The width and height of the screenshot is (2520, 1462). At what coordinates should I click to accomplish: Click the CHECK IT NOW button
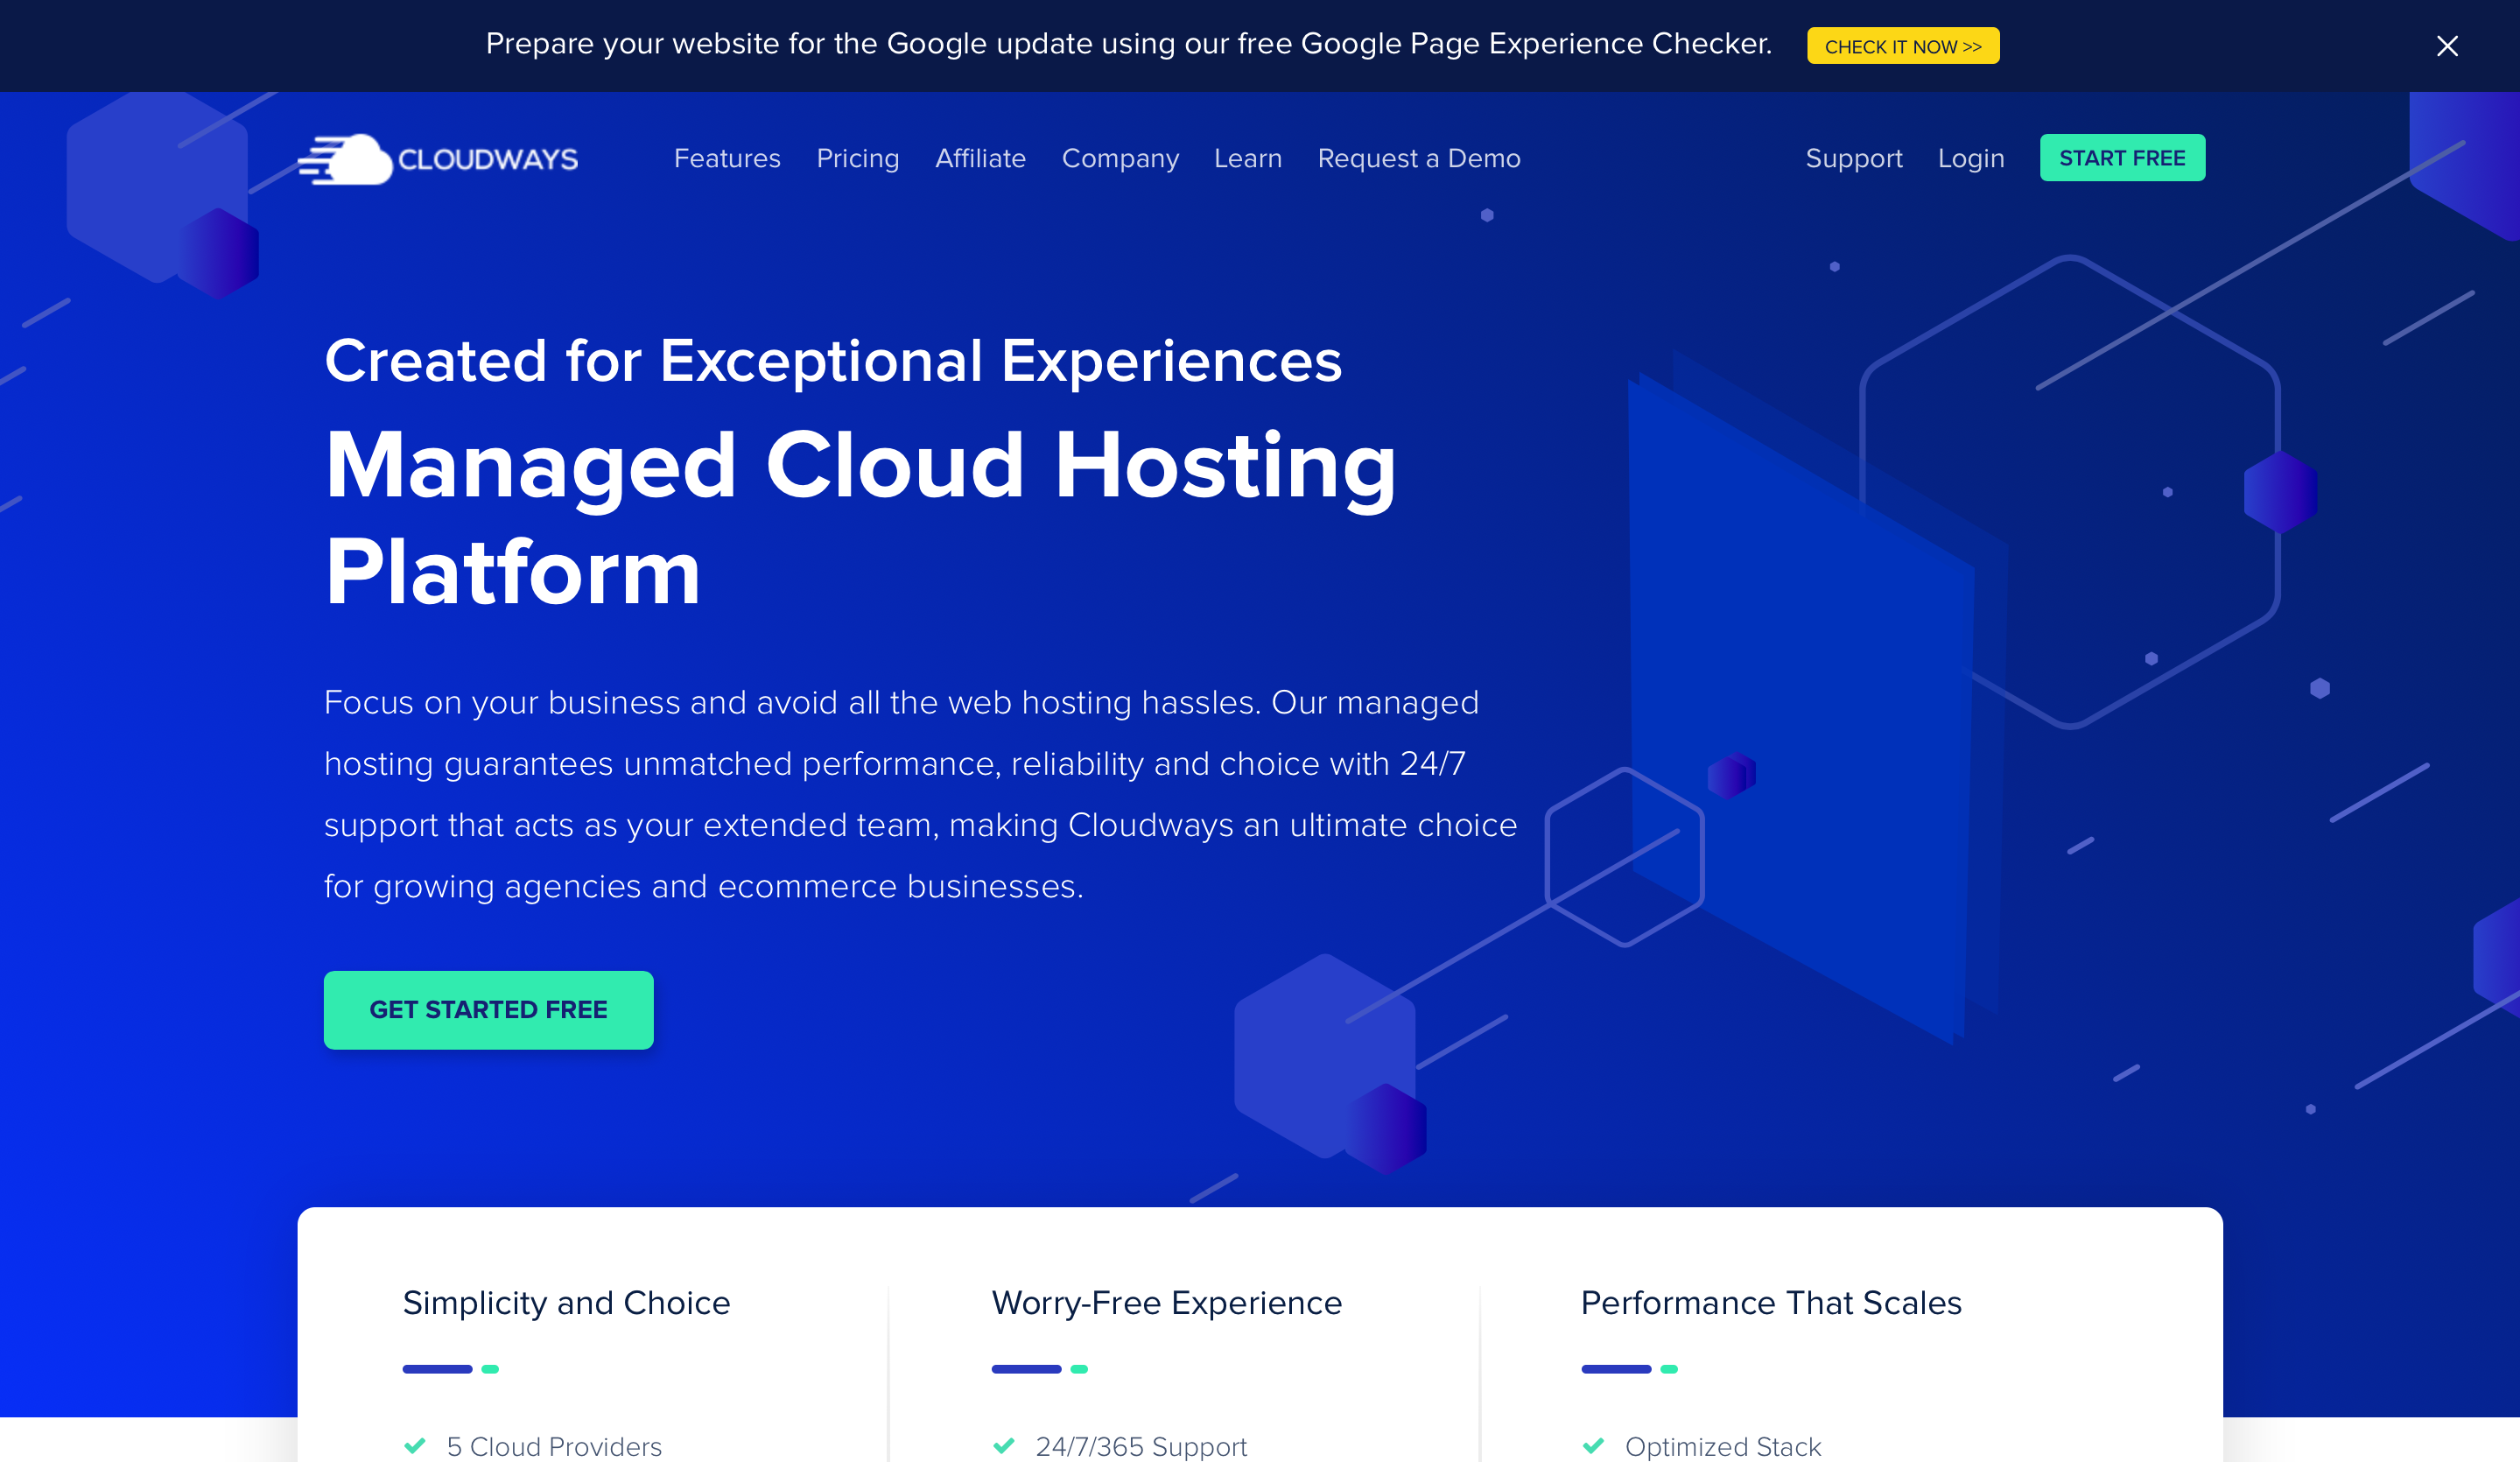(x=1902, y=46)
